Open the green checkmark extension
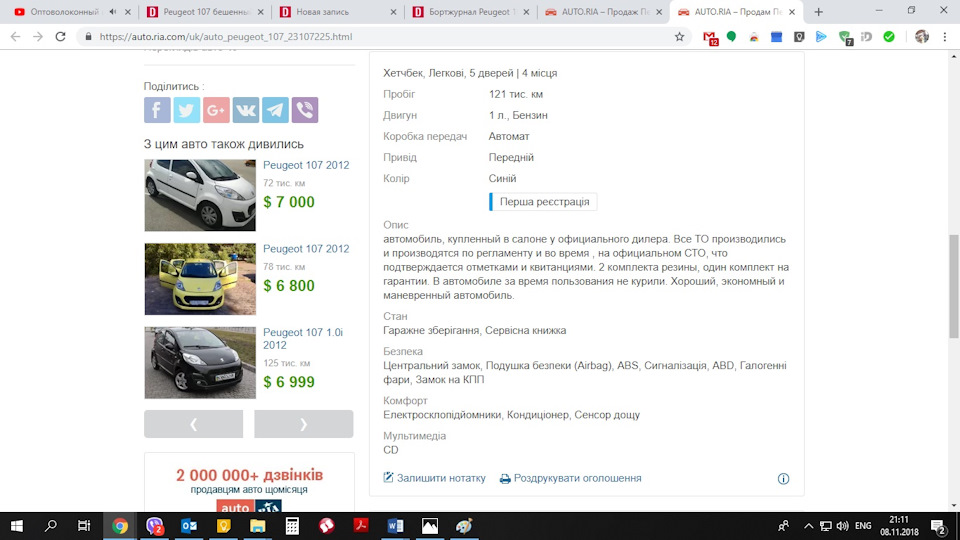Image resolution: width=960 pixels, height=540 pixels. (x=889, y=37)
